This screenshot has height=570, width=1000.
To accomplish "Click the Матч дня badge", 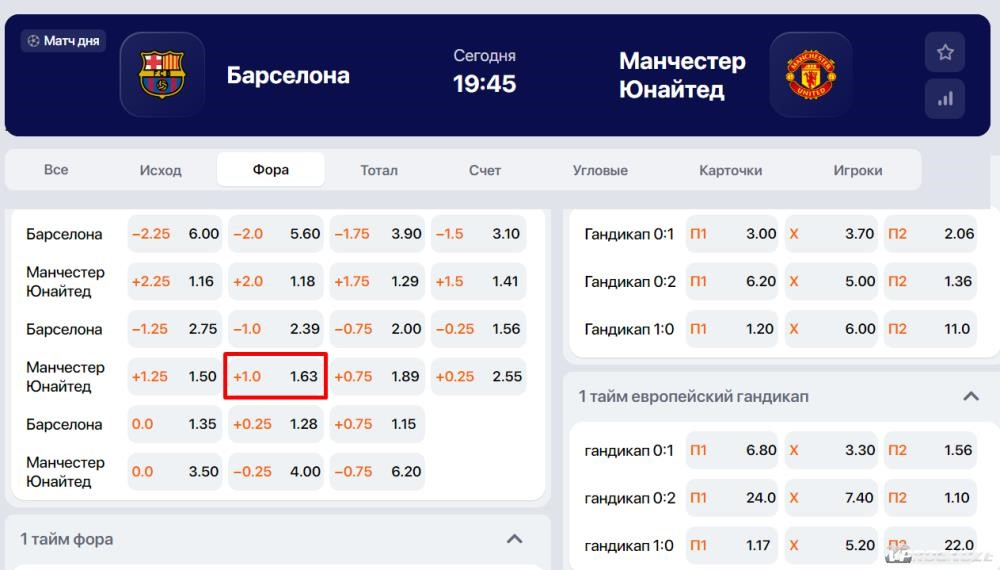I will tap(63, 41).
